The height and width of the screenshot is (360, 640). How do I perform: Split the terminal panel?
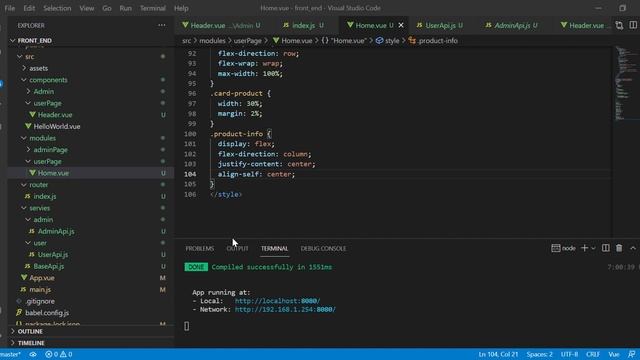[606, 248]
